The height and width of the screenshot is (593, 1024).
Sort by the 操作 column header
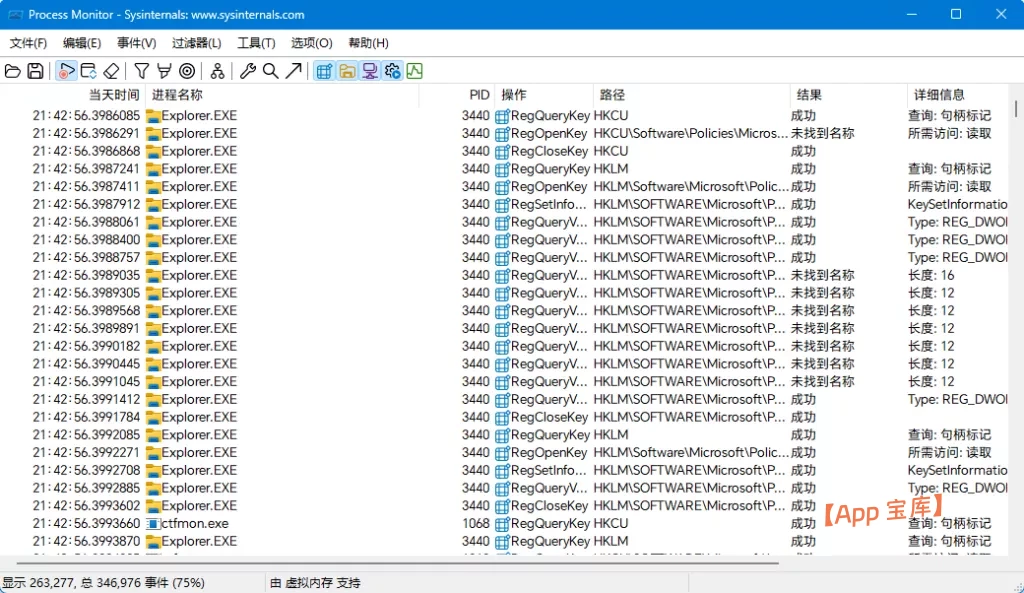click(x=543, y=95)
